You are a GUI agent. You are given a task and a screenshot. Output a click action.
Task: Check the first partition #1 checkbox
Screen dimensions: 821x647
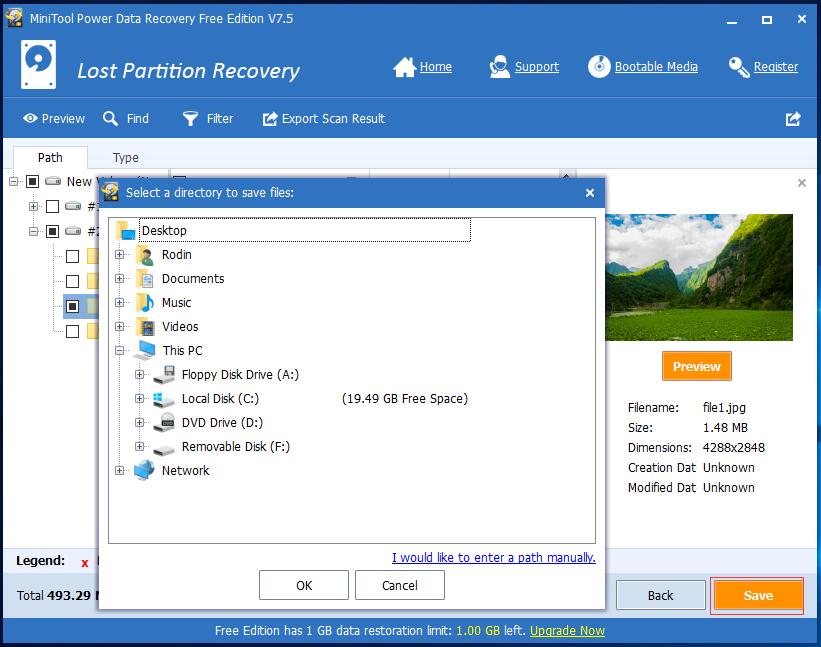point(52,206)
